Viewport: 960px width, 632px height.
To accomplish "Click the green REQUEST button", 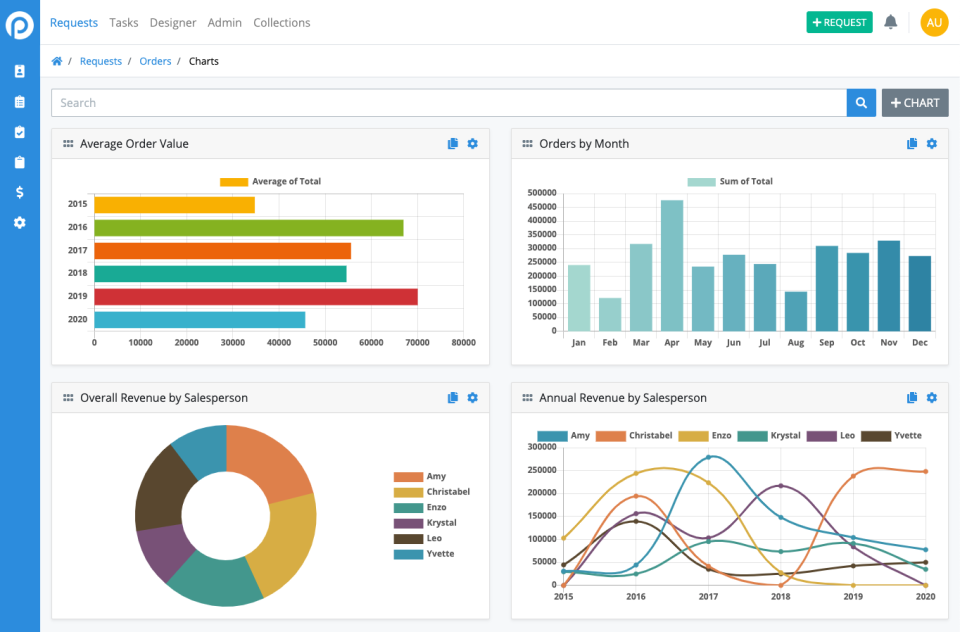I will click(839, 22).
